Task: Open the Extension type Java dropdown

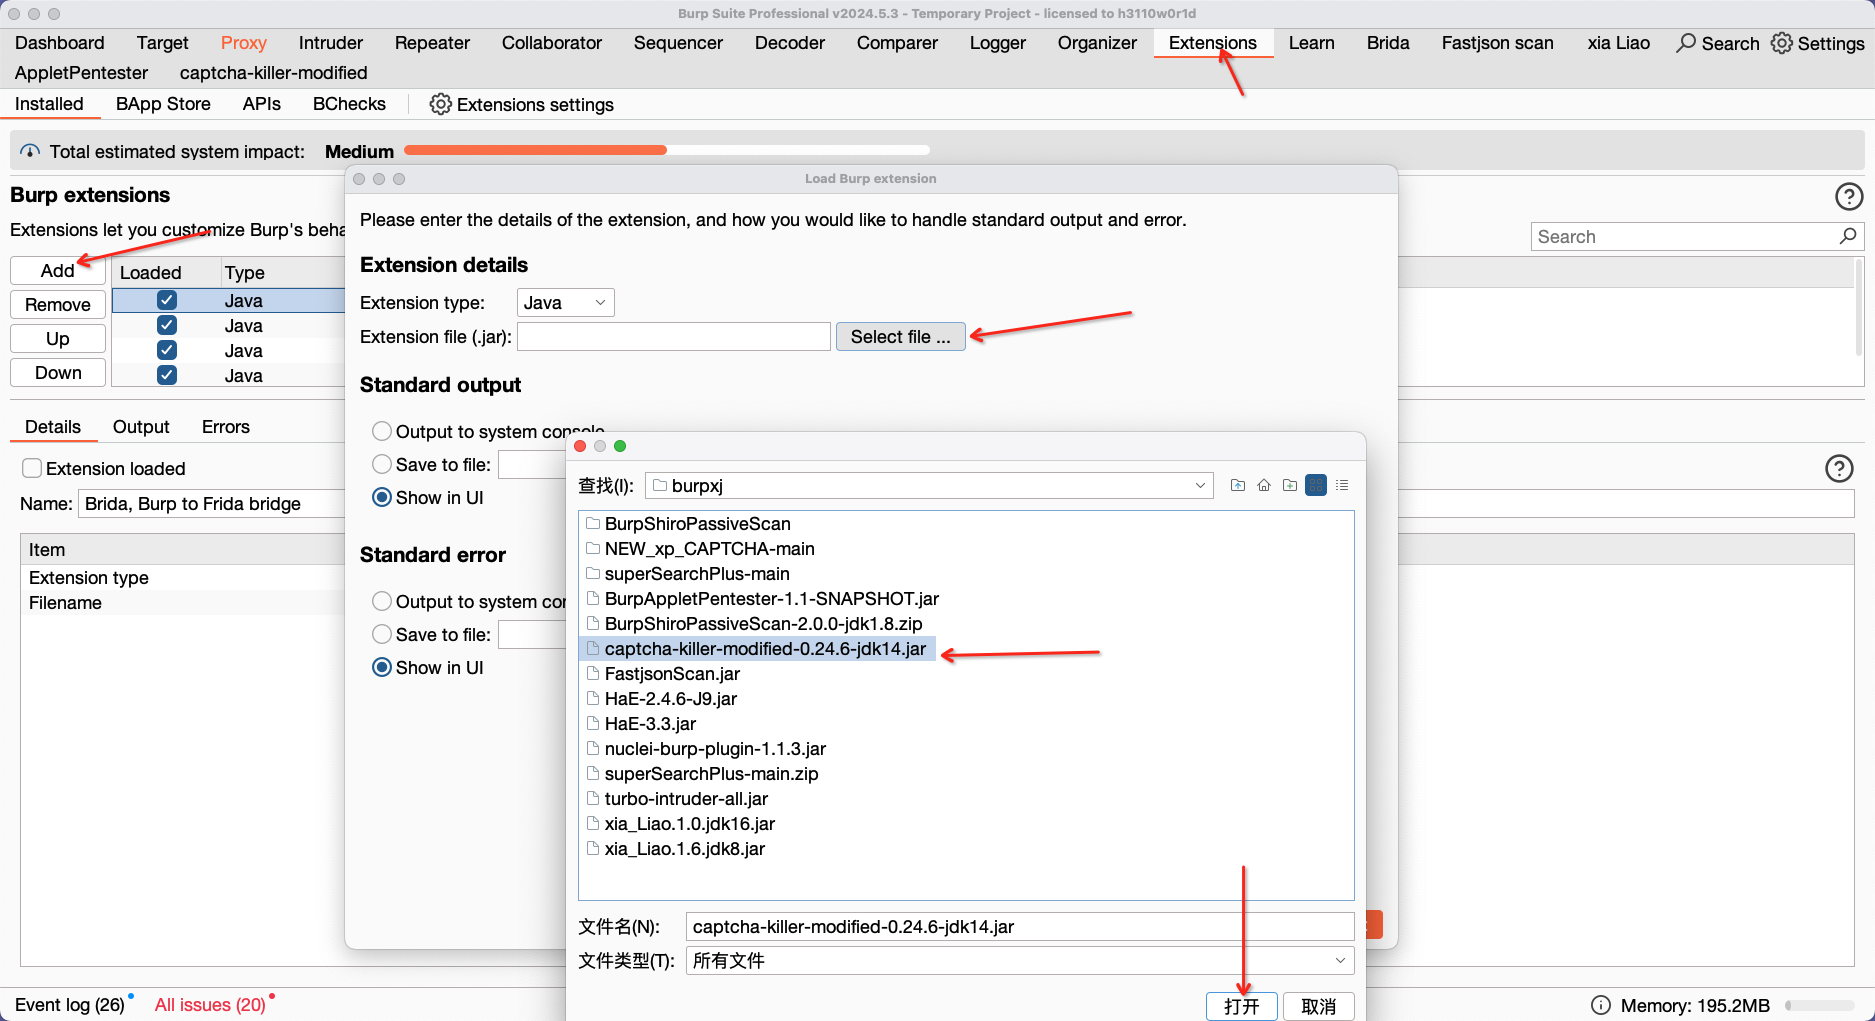Action: tap(565, 303)
